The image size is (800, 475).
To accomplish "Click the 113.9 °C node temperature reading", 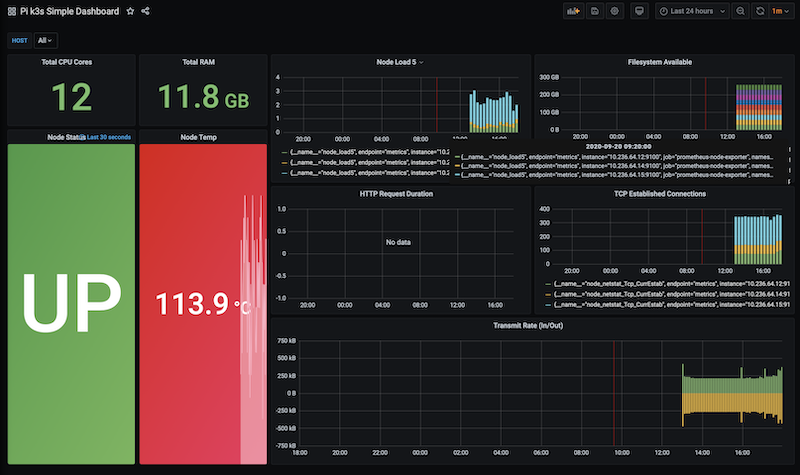I will 203,304.
